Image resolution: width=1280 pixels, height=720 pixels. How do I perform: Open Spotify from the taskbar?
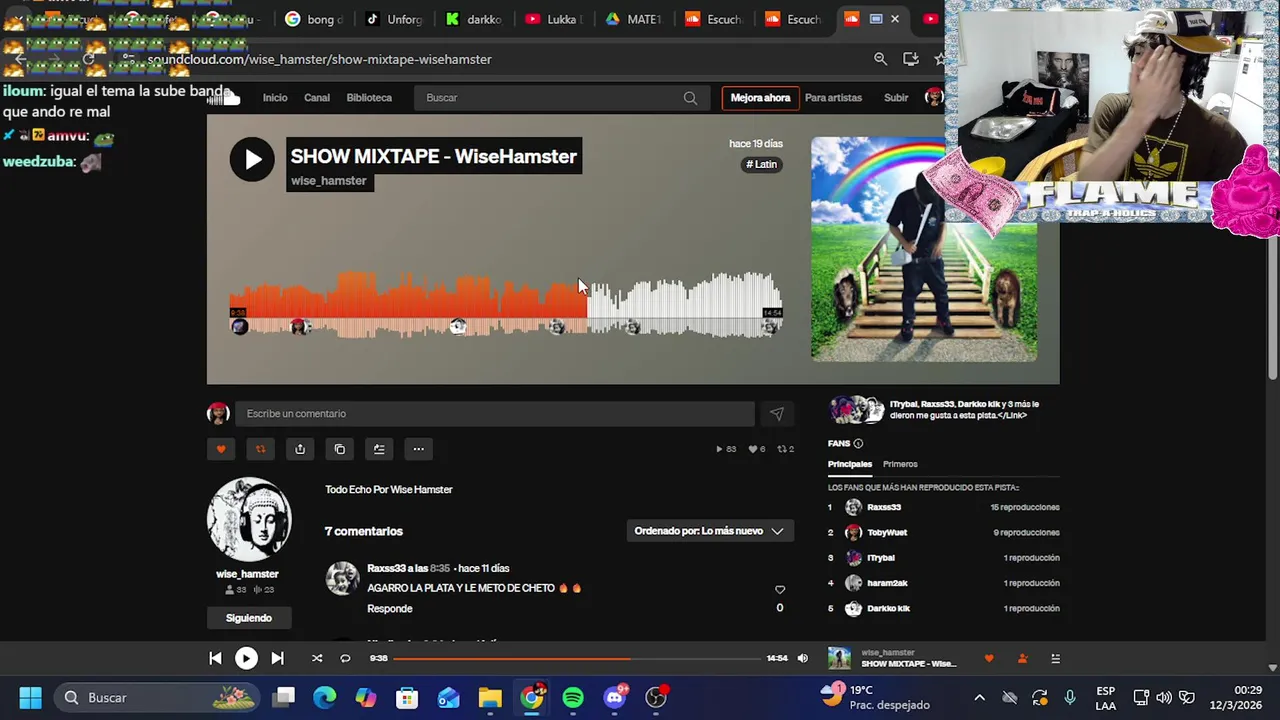[x=573, y=697]
